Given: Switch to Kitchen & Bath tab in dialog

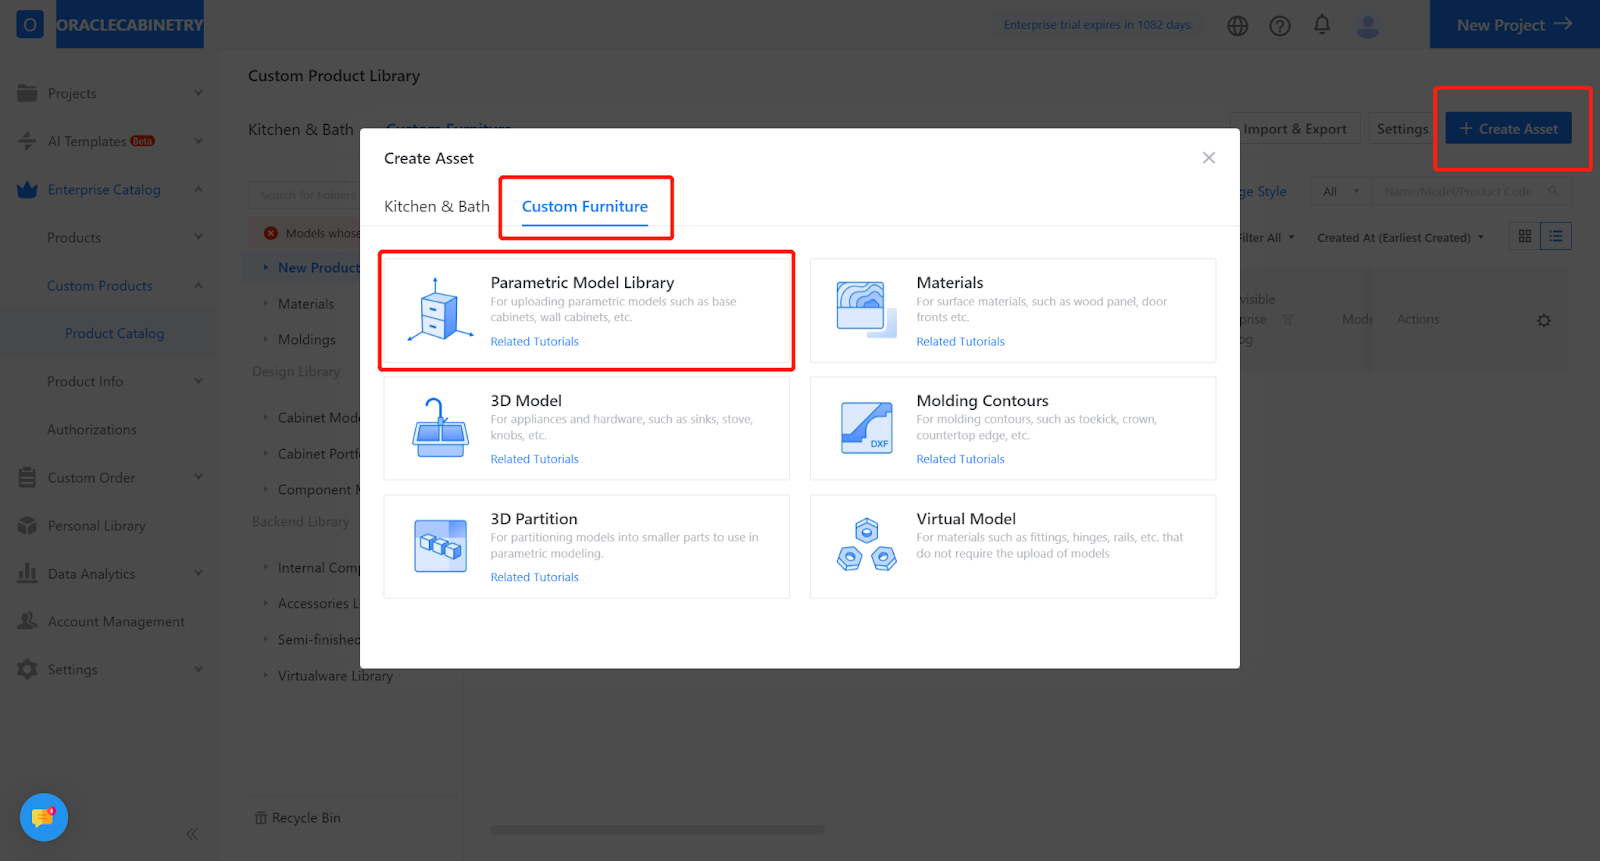Looking at the screenshot, I should point(437,206).
